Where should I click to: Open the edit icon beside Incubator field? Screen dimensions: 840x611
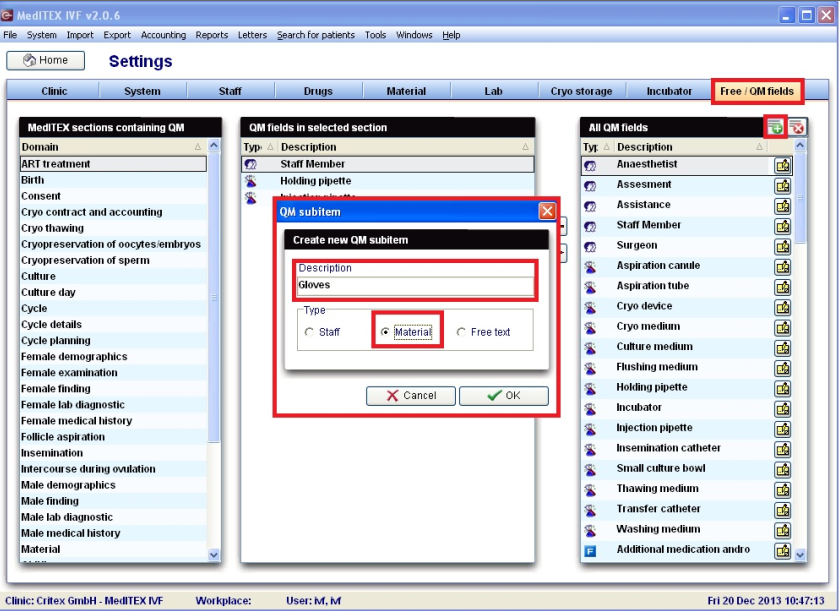[783, 409]
